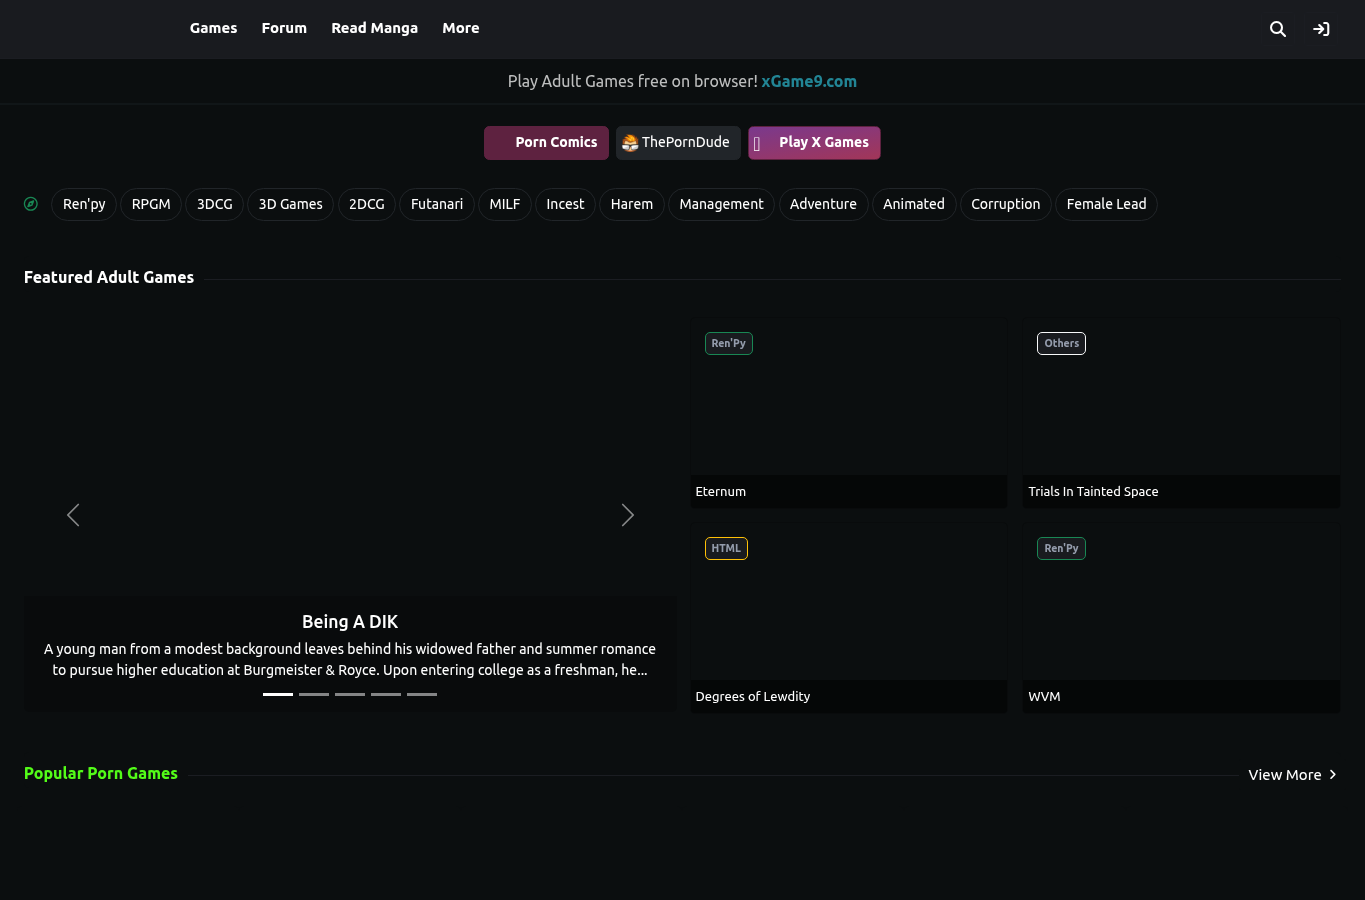Open the Eternum game card
Screen dimensions: 1365x900
click(x=849, y=414)
